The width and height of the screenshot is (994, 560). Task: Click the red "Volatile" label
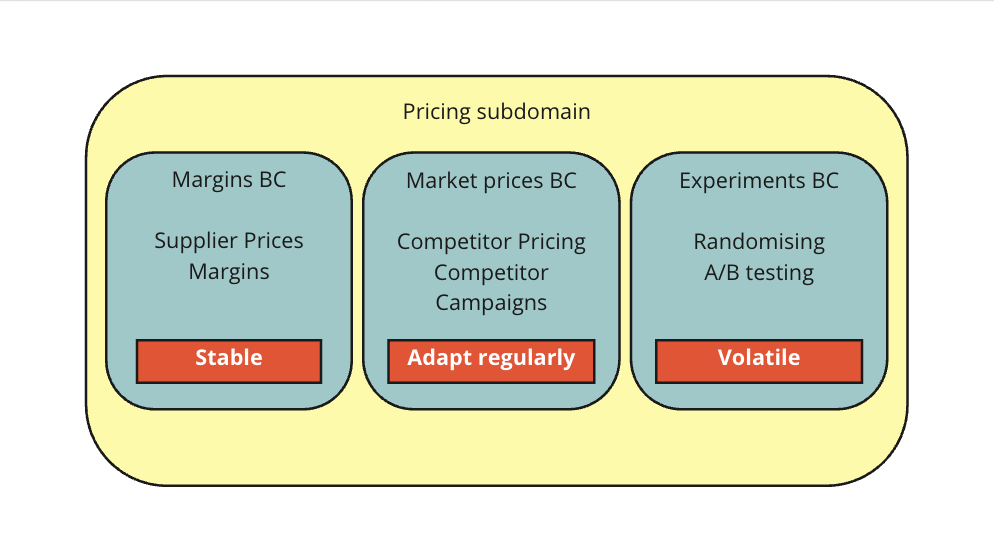tap(759, 360)
